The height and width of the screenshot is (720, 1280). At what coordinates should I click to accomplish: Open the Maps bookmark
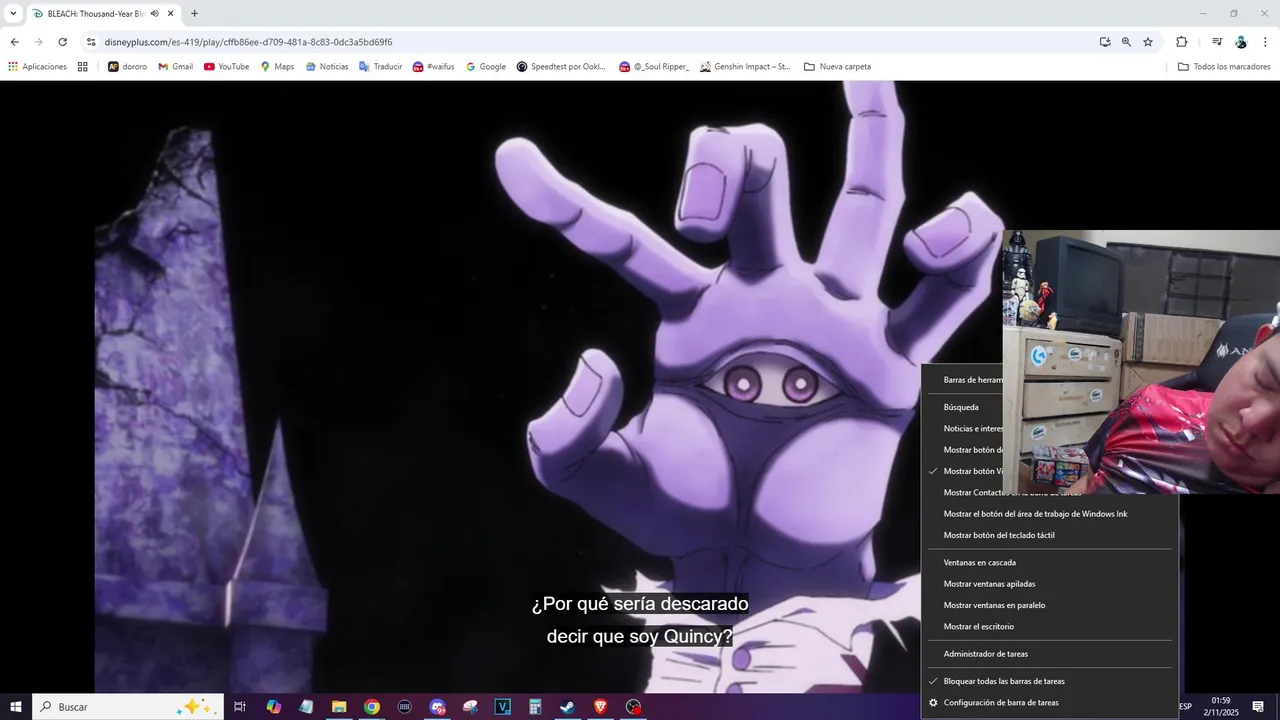[x=277, y=67]
